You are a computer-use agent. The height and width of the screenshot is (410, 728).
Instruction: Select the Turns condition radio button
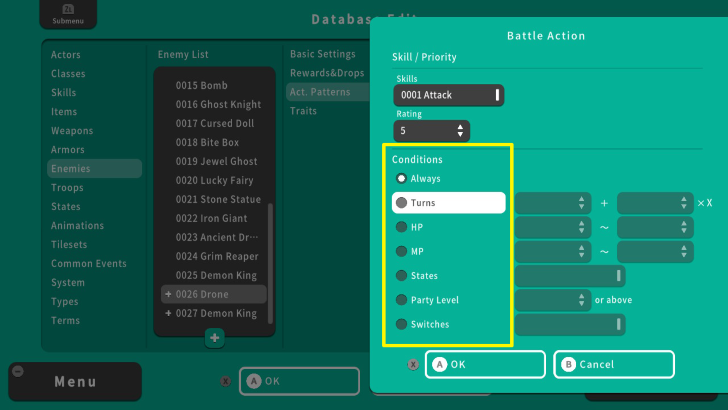[x=402, y=202]
